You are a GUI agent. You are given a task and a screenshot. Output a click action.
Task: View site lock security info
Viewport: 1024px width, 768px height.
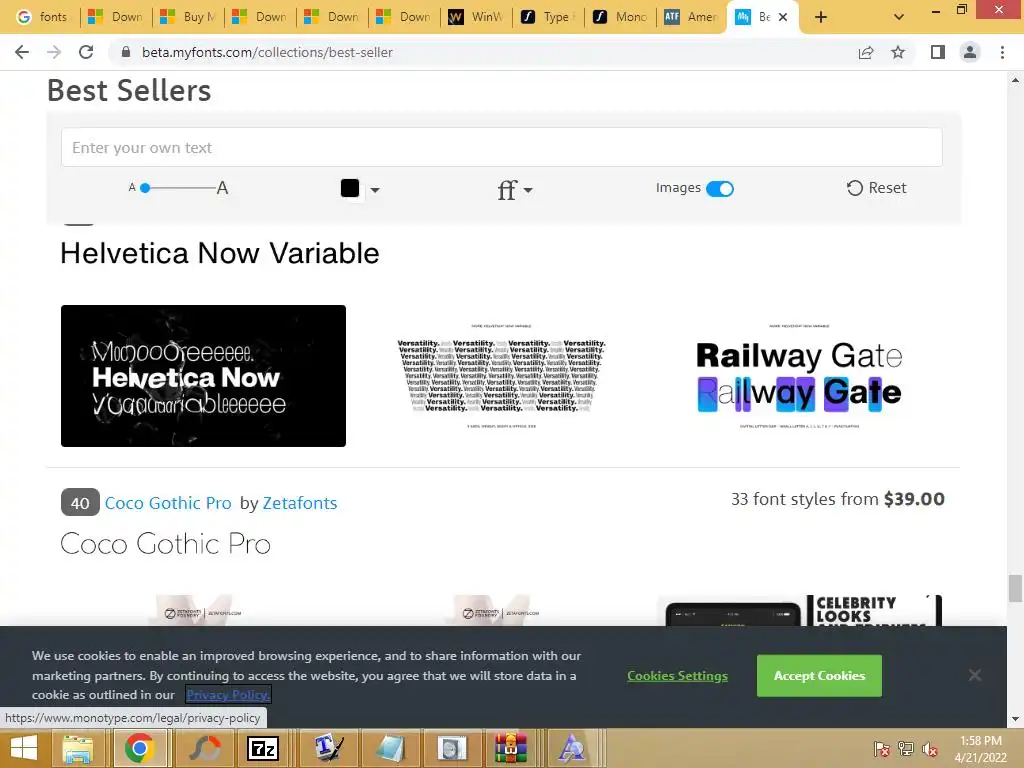126,52
